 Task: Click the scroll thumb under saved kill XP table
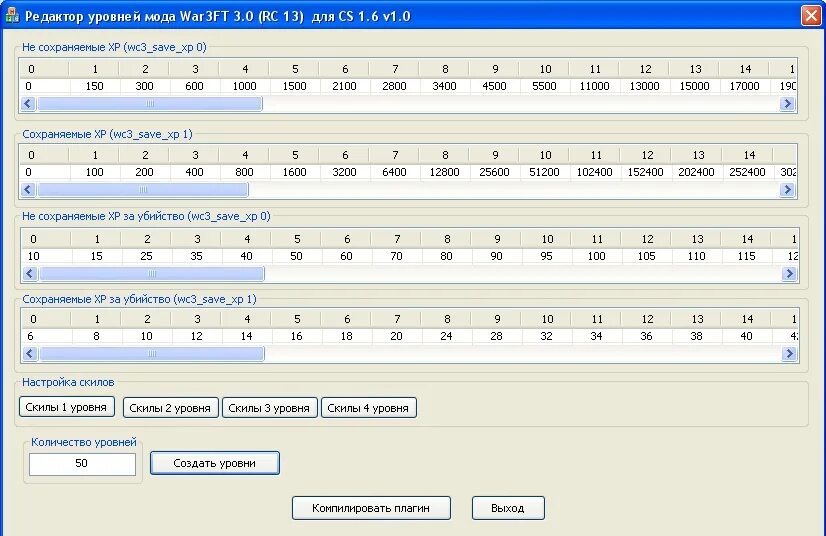tap(152, 354)
